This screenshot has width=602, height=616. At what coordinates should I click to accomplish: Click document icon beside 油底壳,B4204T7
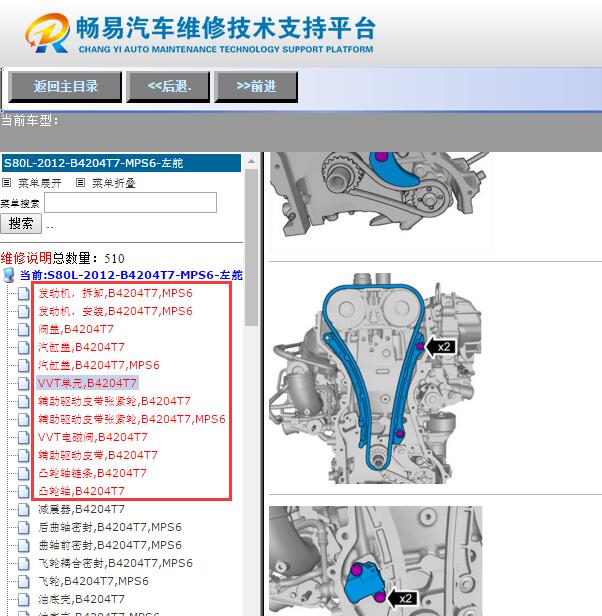pyautogui.click(x=24, y=600)
